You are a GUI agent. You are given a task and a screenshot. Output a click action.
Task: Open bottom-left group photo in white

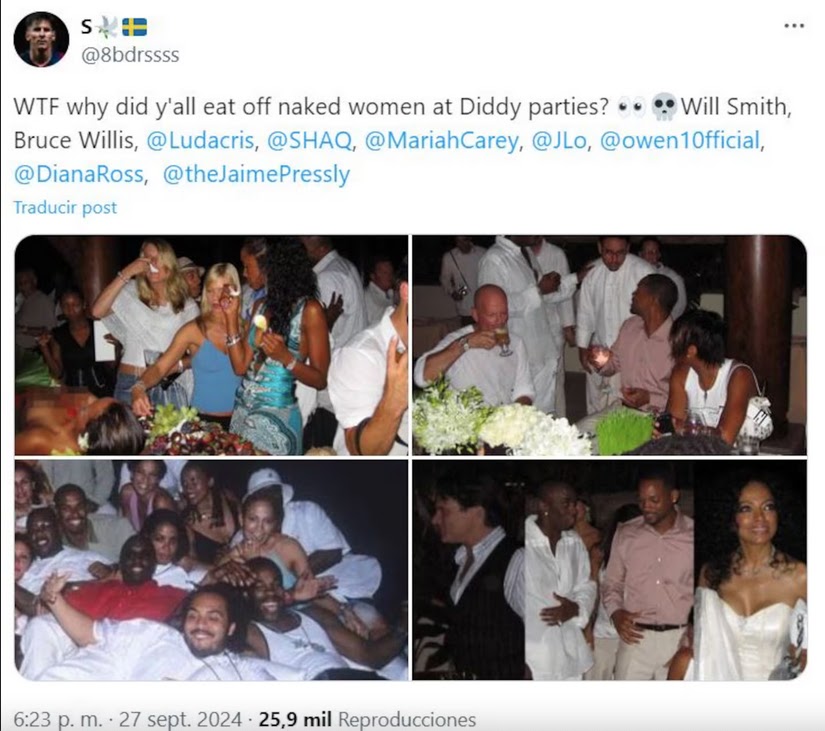coord(212,570)
